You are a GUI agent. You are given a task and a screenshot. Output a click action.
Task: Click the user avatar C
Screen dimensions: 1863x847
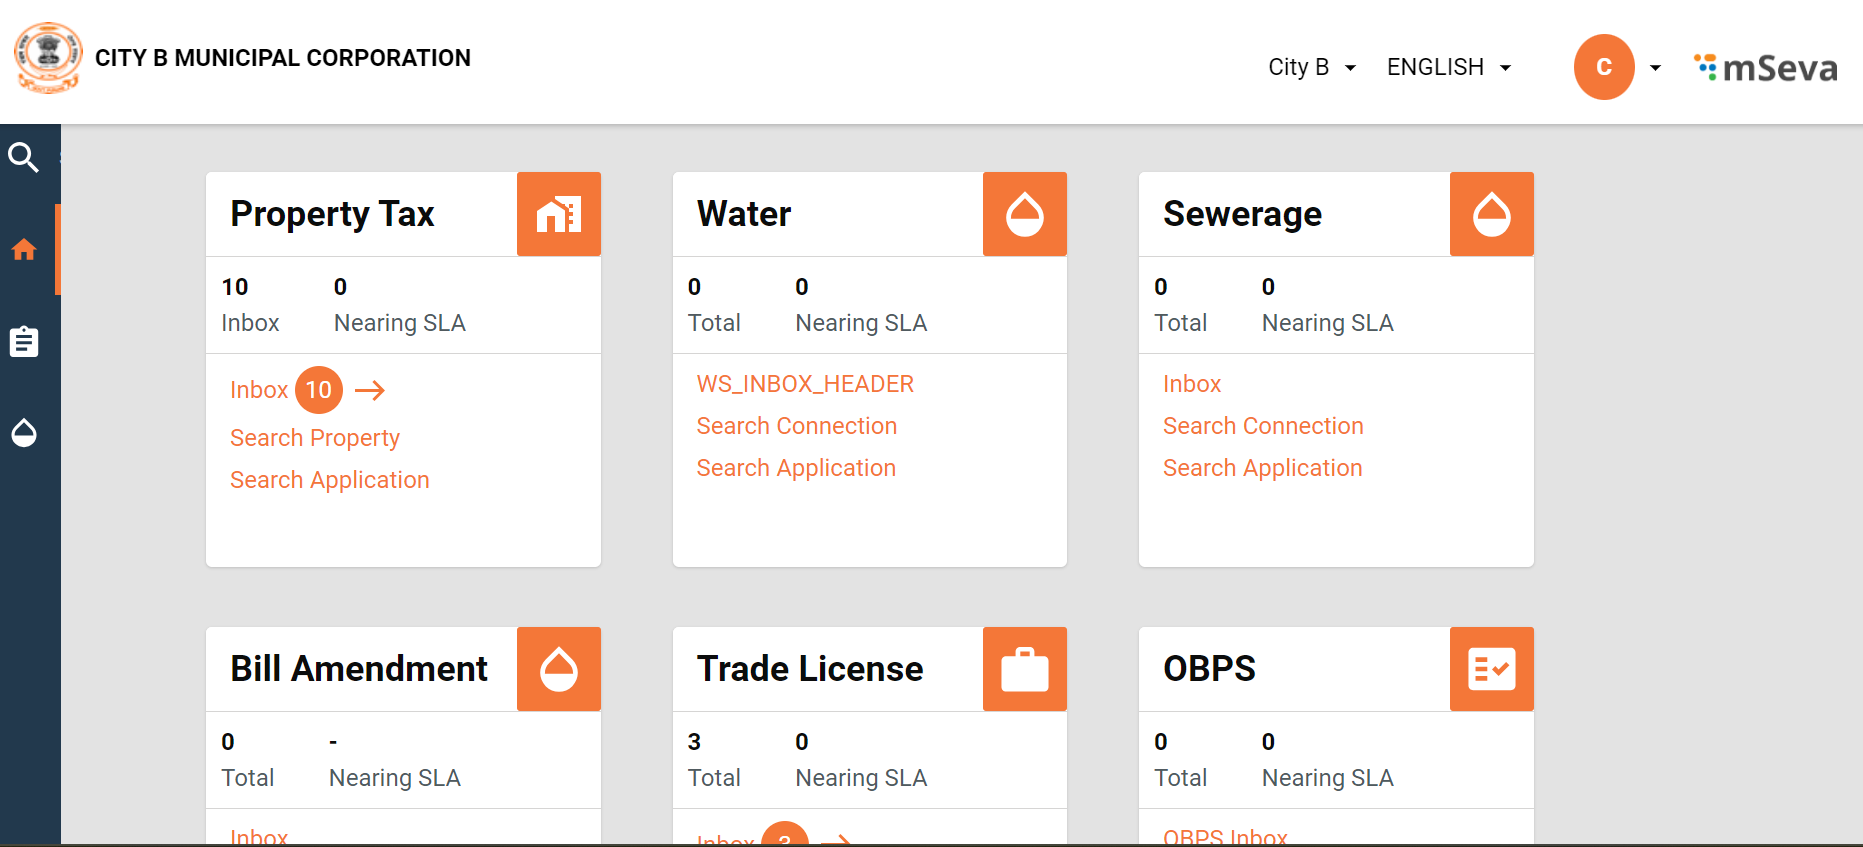[x=1603, y=67]
